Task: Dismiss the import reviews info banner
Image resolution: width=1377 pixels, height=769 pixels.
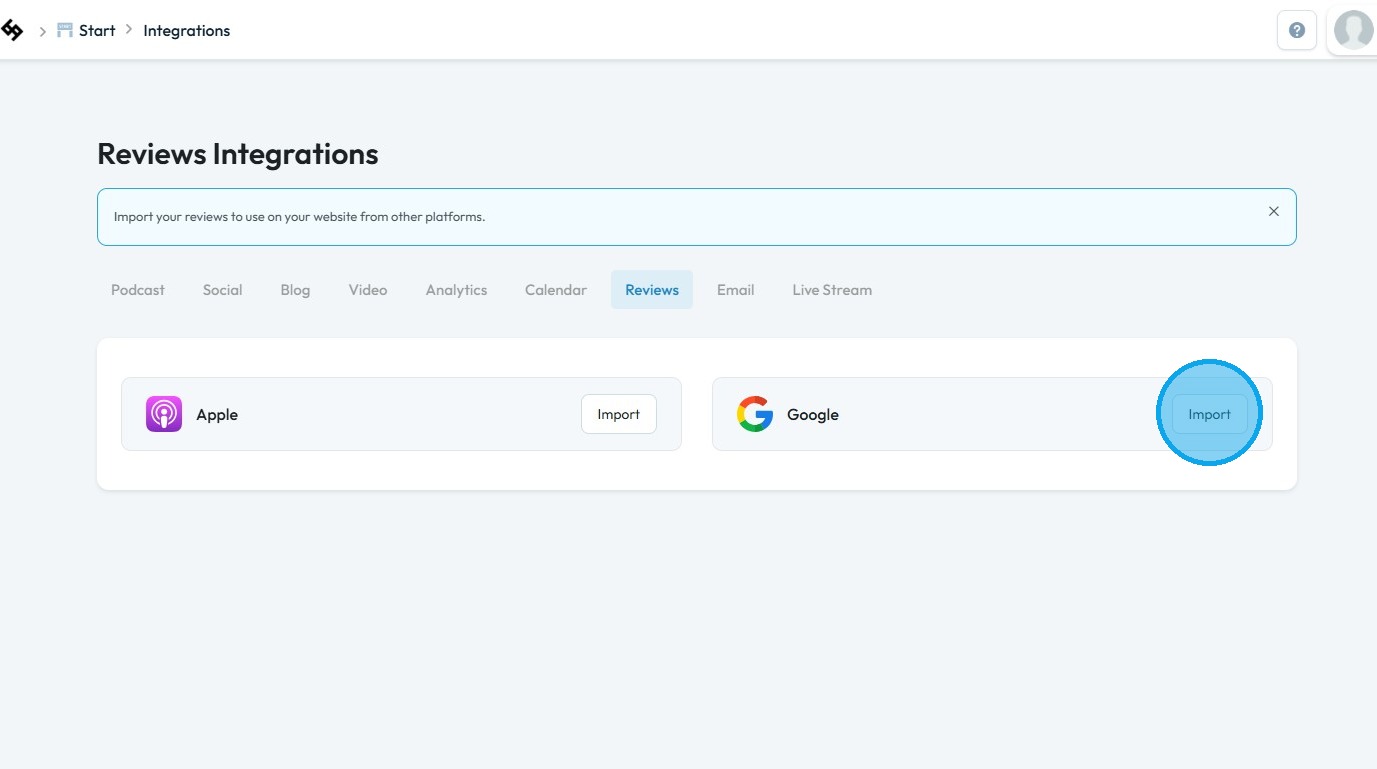Action: (1273, 212)
